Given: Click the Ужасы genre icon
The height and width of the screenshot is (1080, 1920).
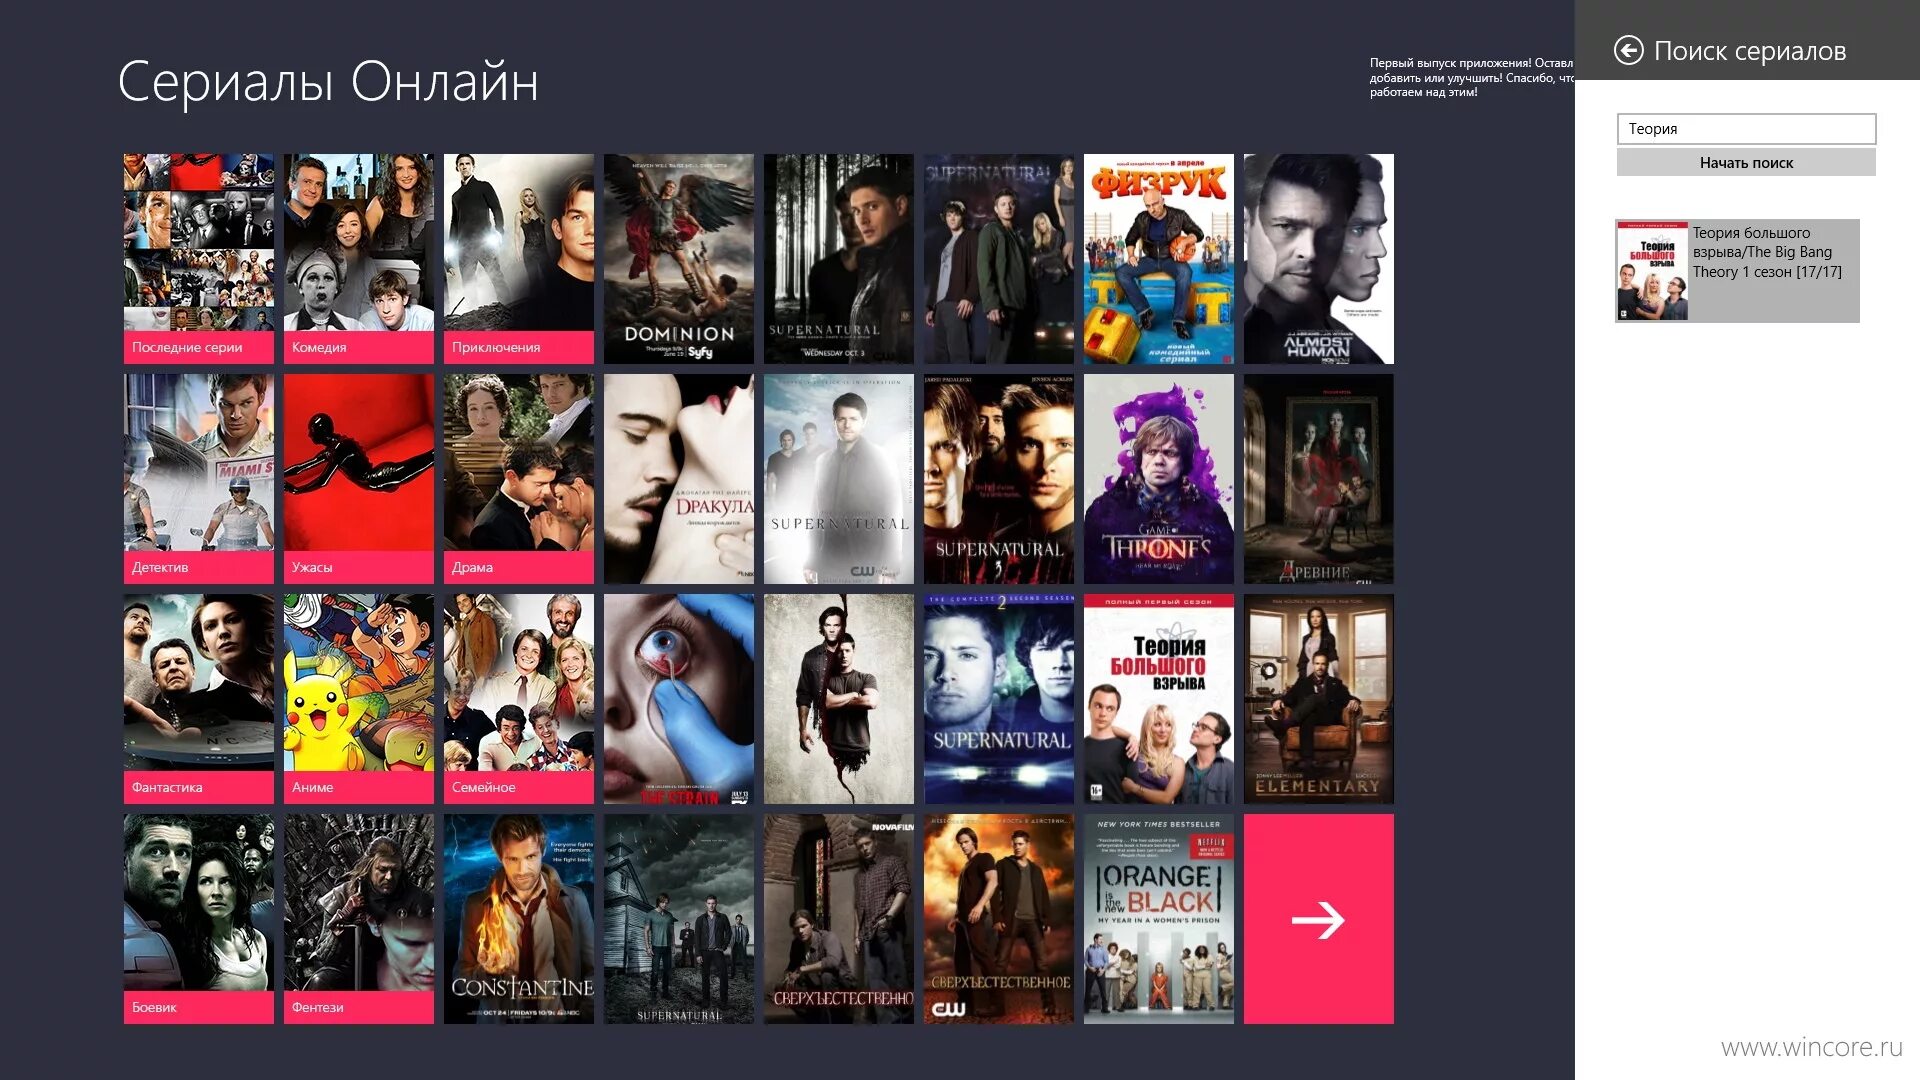Looking at the screenshot, I should (x=356, y=477).
